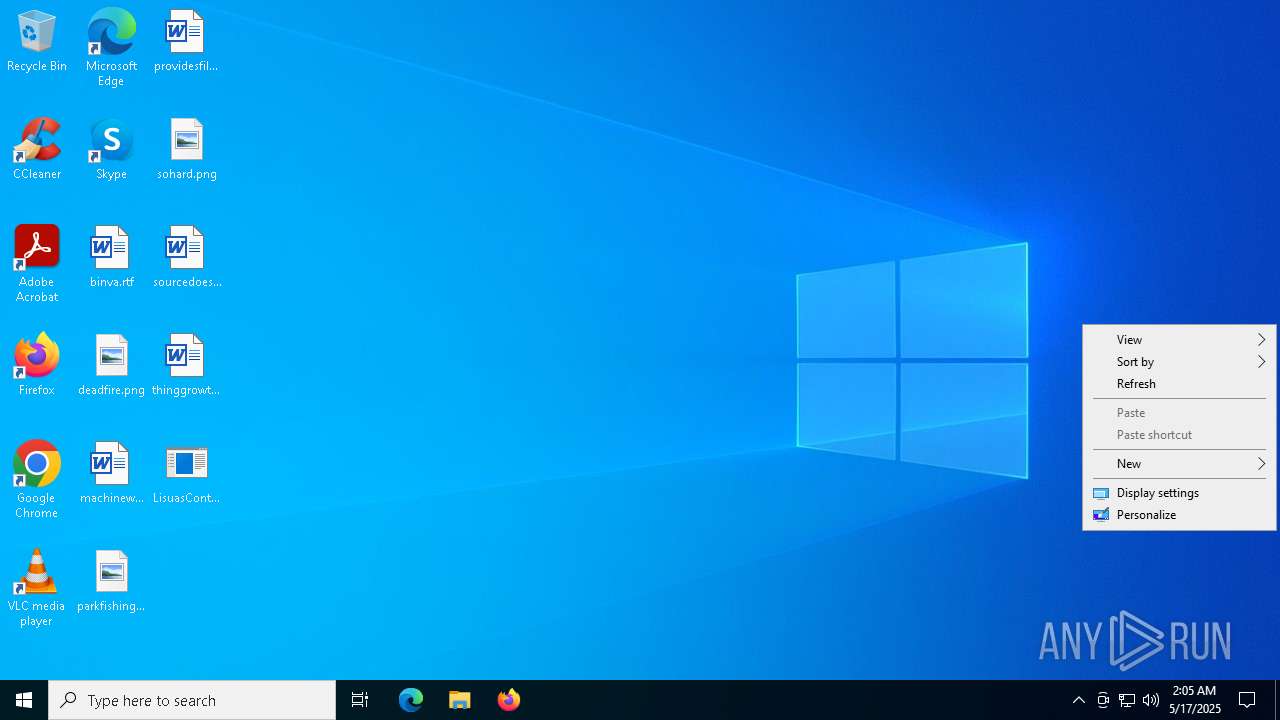
Task: Show hidden system tray icons
Action: [x=1079, y=700]
